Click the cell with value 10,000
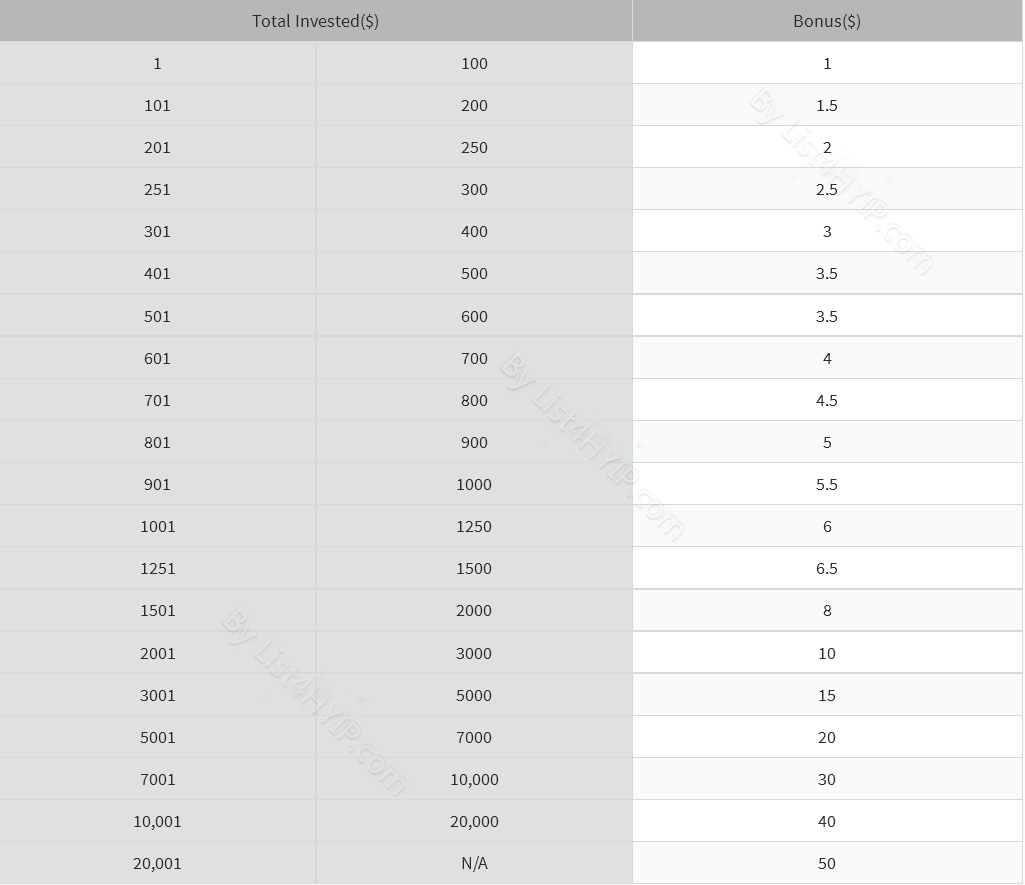This screenshot has height=885, width=1025. [x=474, y=779]
